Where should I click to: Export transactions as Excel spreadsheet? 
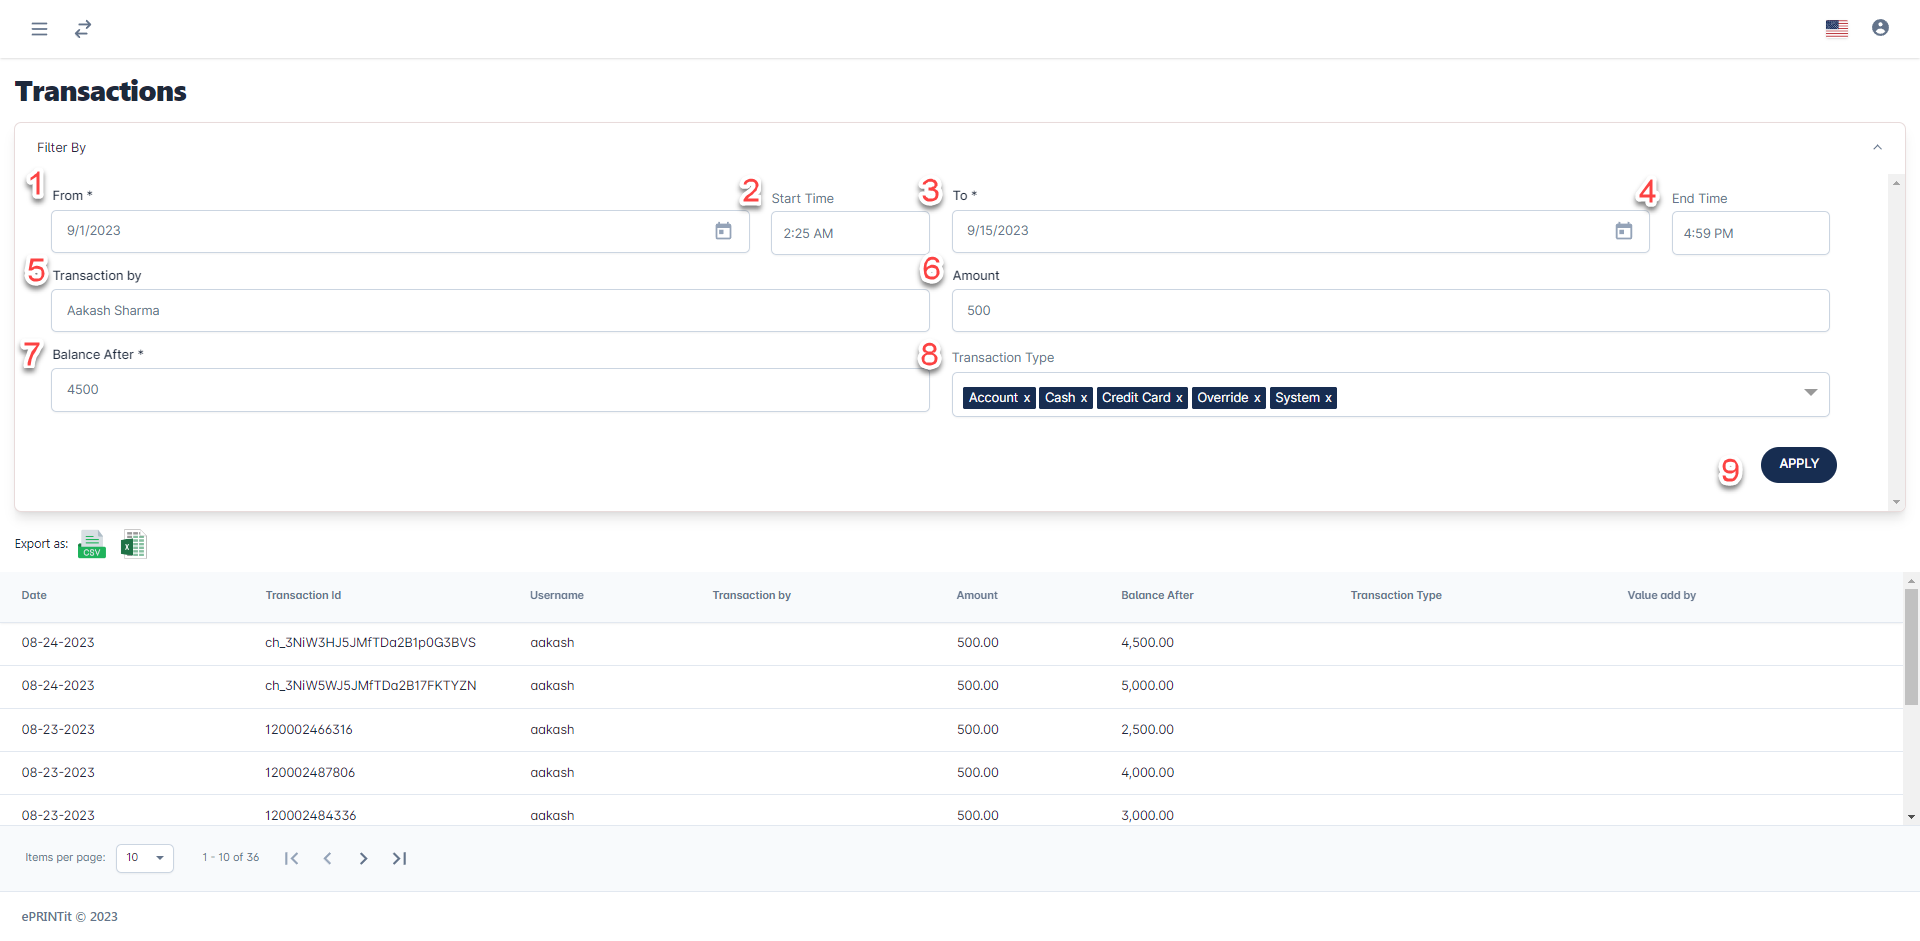(133, 544)
